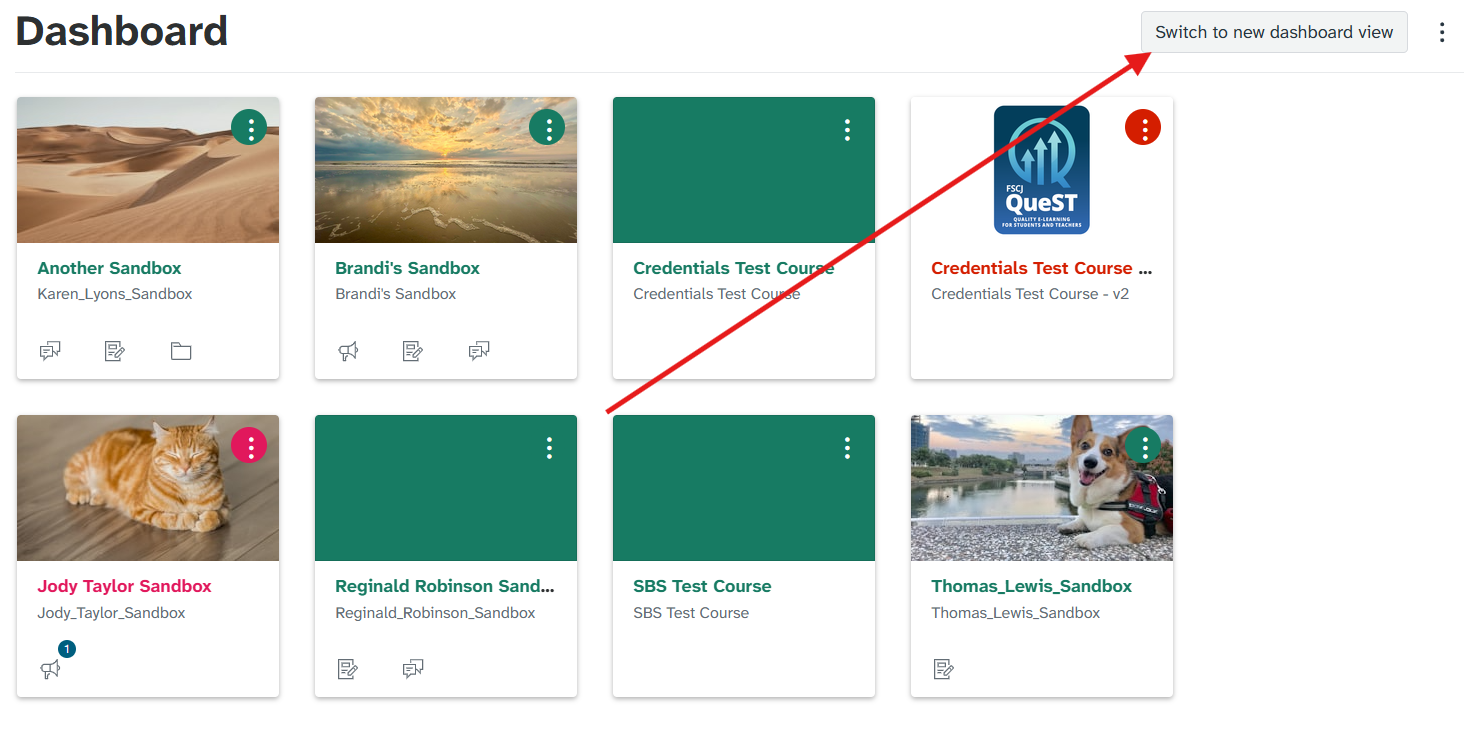Open Discussions icon on Another Sandbox card
This screenshot has width=1470, height=756.
(50, 351)
